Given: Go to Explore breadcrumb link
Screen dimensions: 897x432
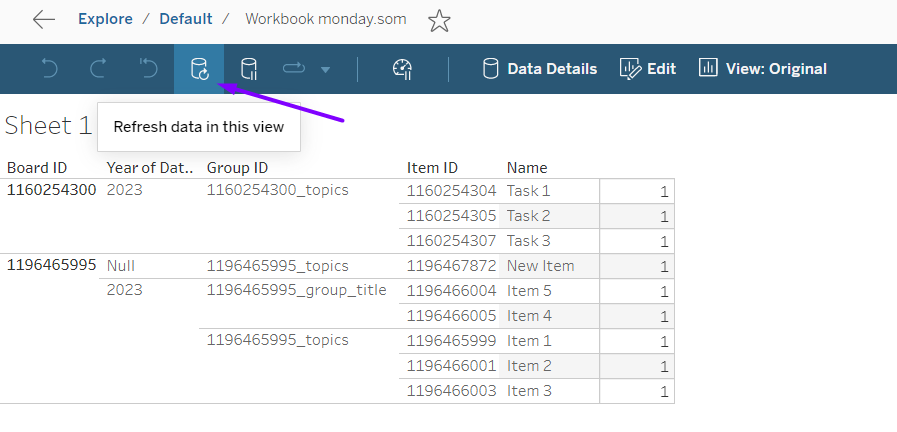Looking at the screenshot, I should (105, 19).
